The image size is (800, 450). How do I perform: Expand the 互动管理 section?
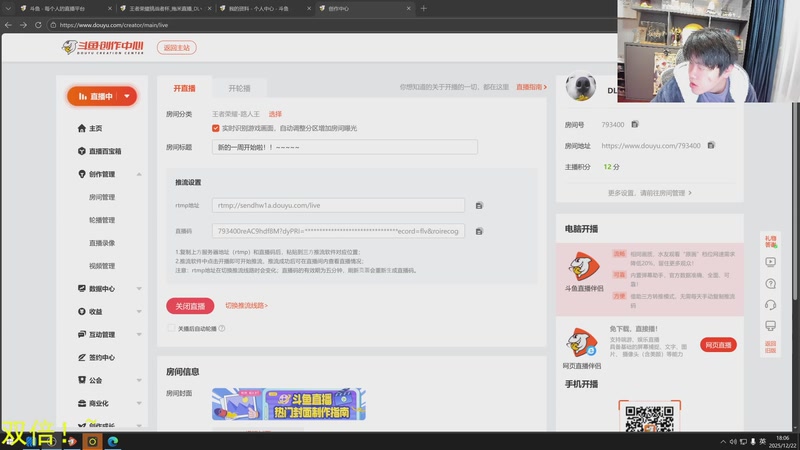click(139, 335)
